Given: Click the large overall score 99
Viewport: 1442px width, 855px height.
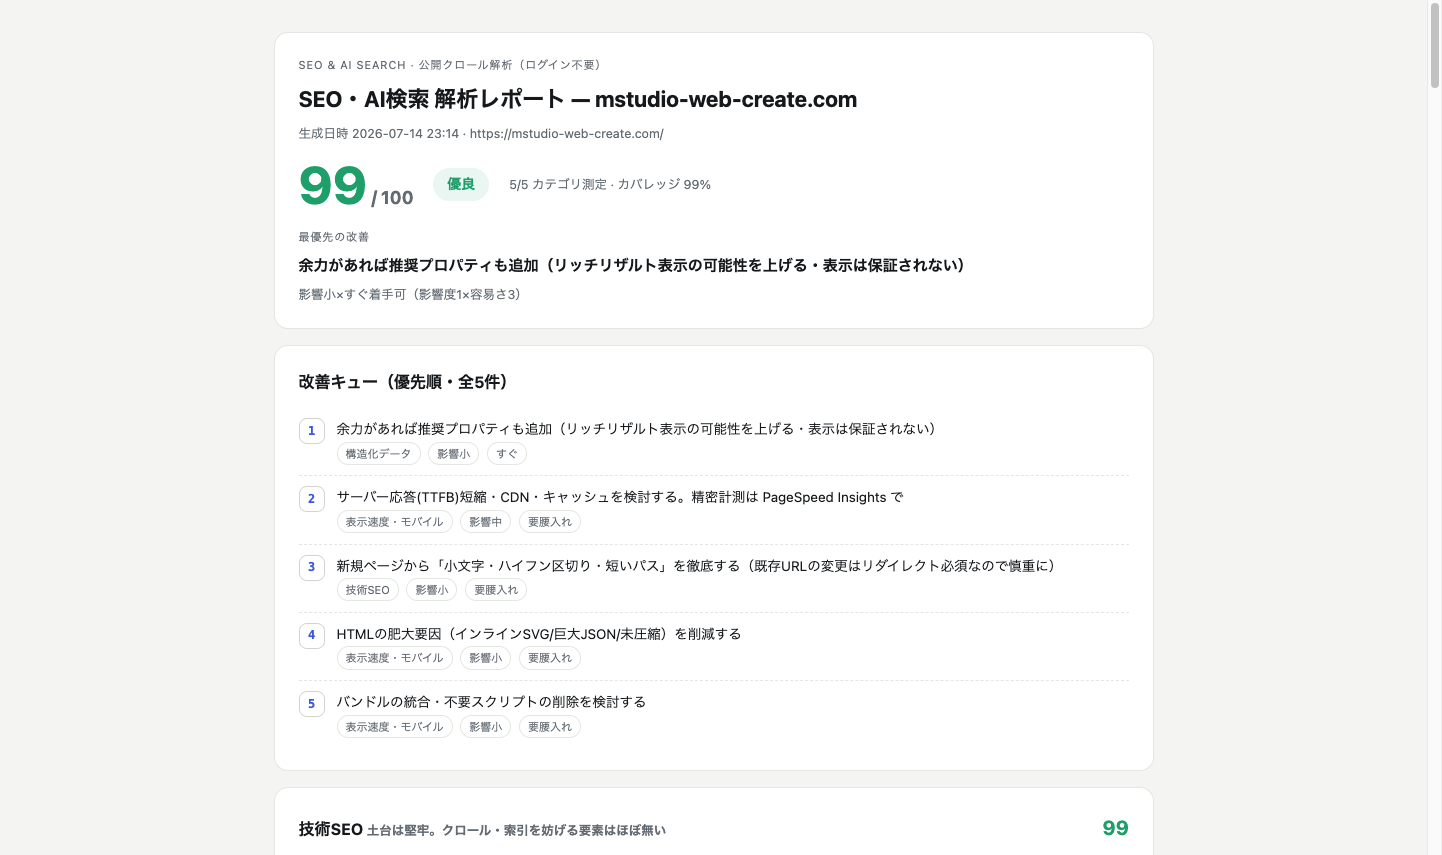Looking at the screenshot, I should (332, 186).
